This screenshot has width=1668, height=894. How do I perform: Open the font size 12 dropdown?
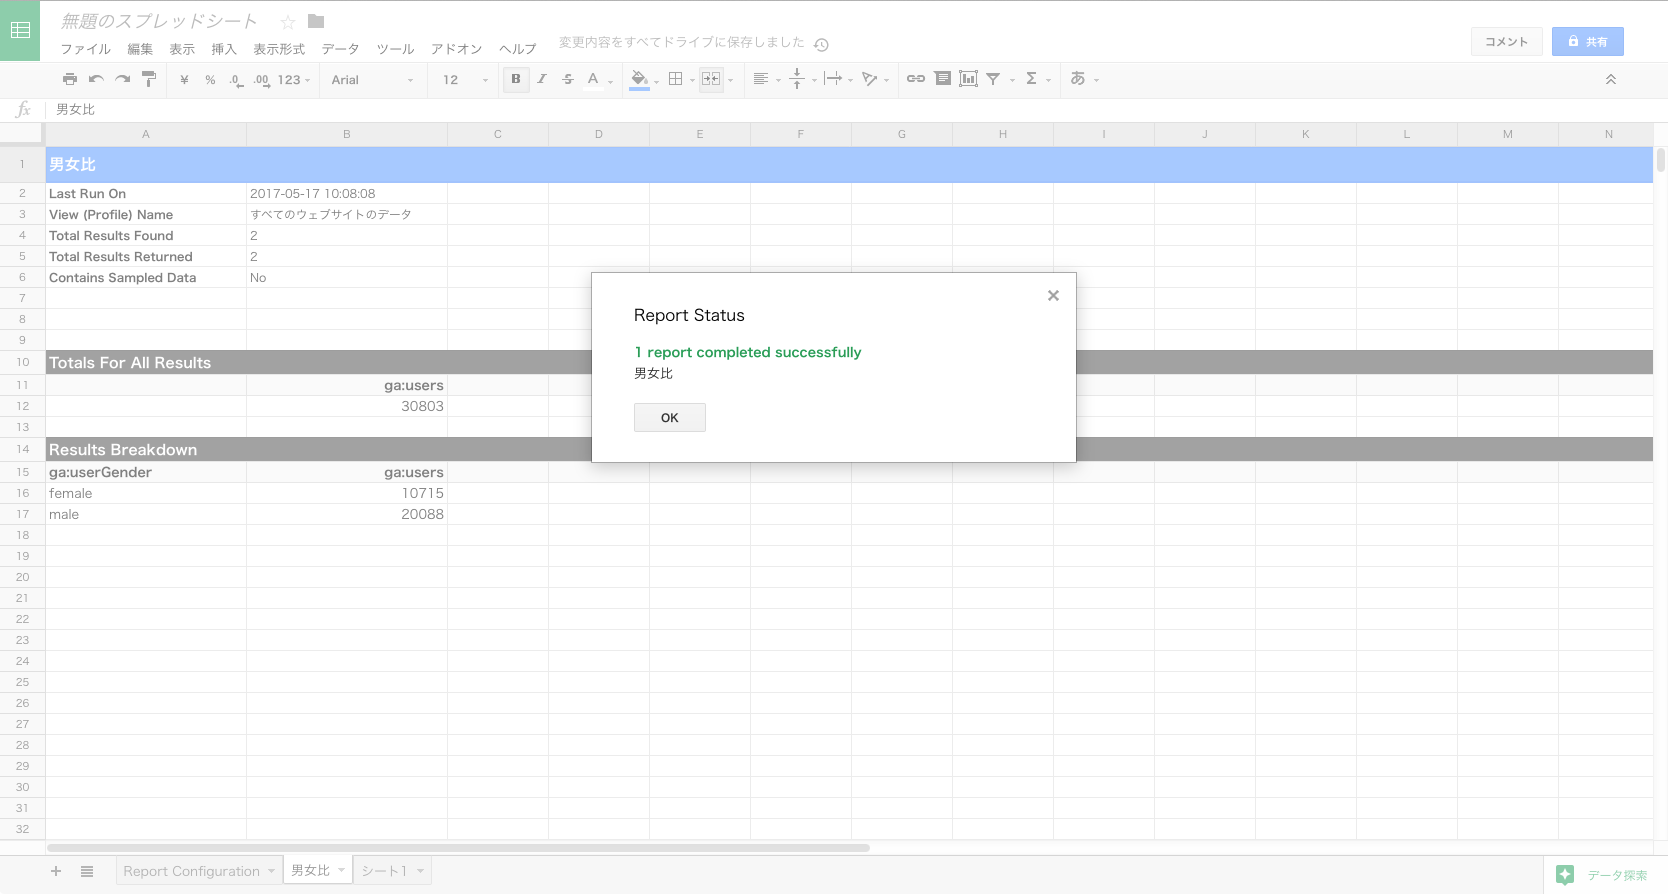[465, 80]
